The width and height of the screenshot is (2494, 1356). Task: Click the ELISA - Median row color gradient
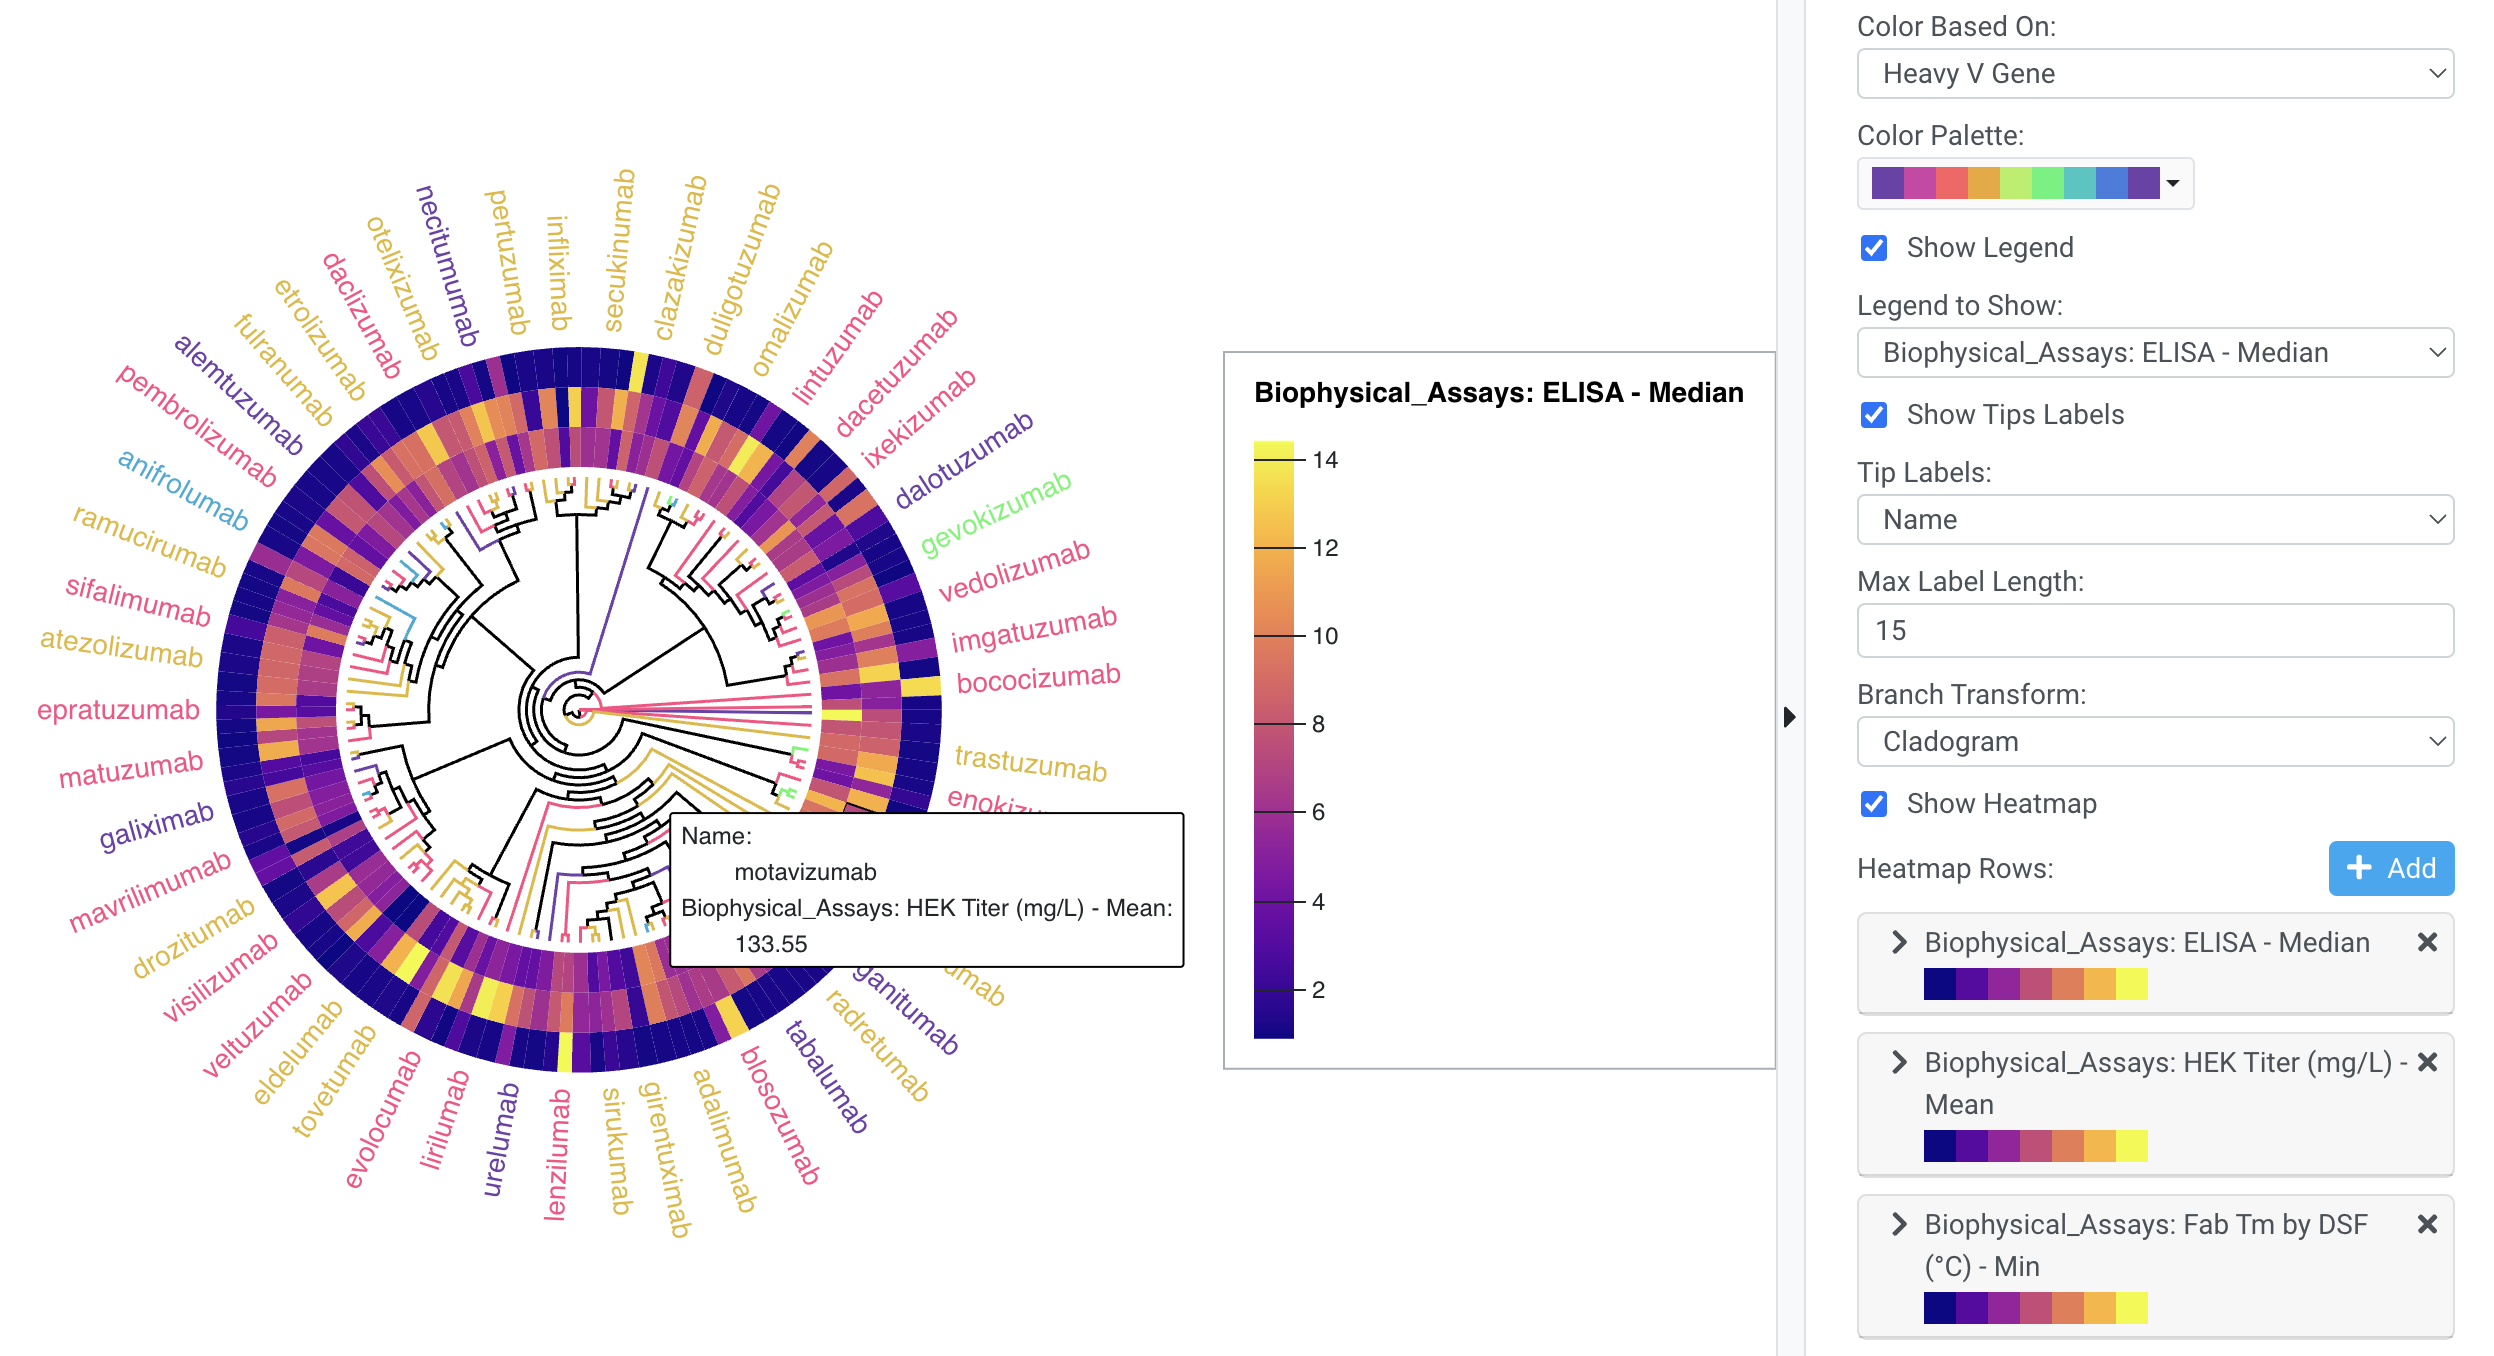(x=2034, y=984)
